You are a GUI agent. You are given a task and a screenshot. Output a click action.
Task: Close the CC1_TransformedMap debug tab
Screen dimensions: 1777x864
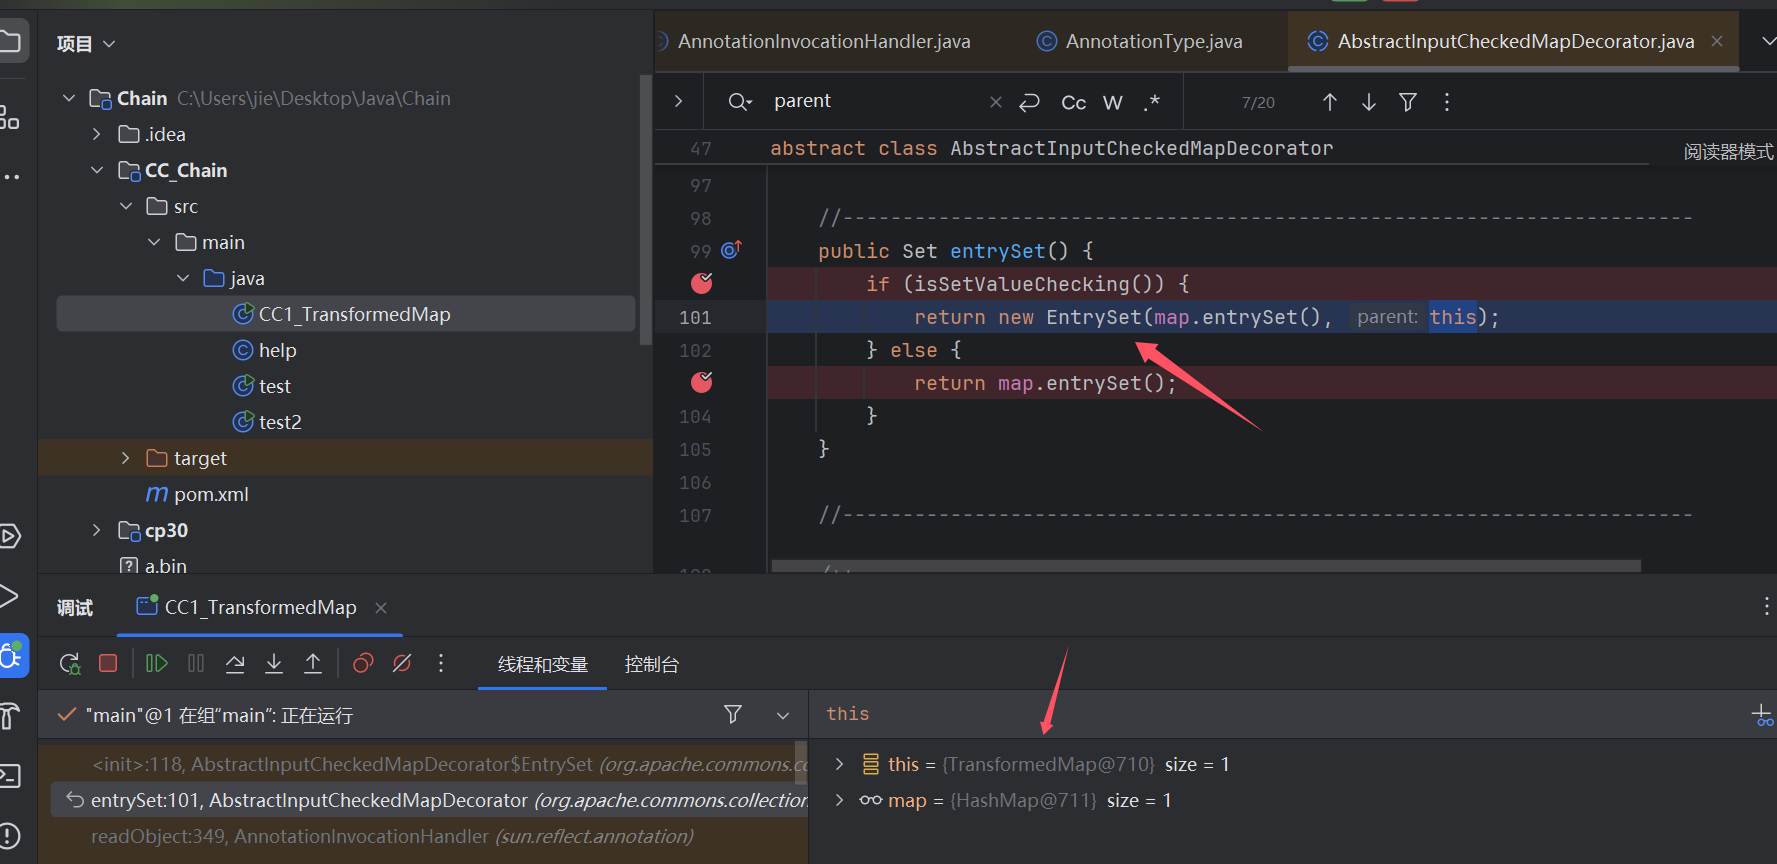(x=381, y=607)
